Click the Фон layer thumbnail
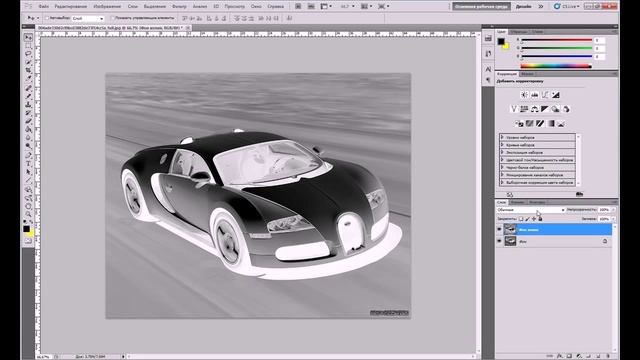640x360 pixels. click(510, 241)
